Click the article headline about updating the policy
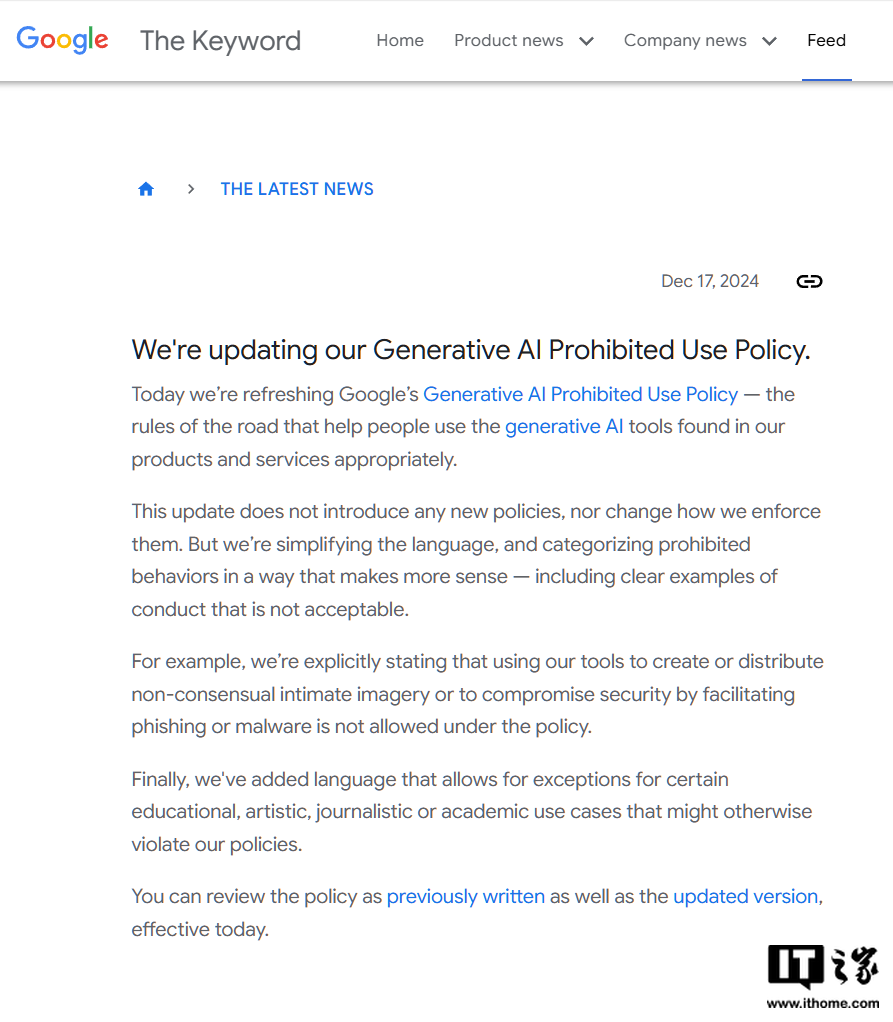This screenshot has height=1022, width=893. point(470,350)
